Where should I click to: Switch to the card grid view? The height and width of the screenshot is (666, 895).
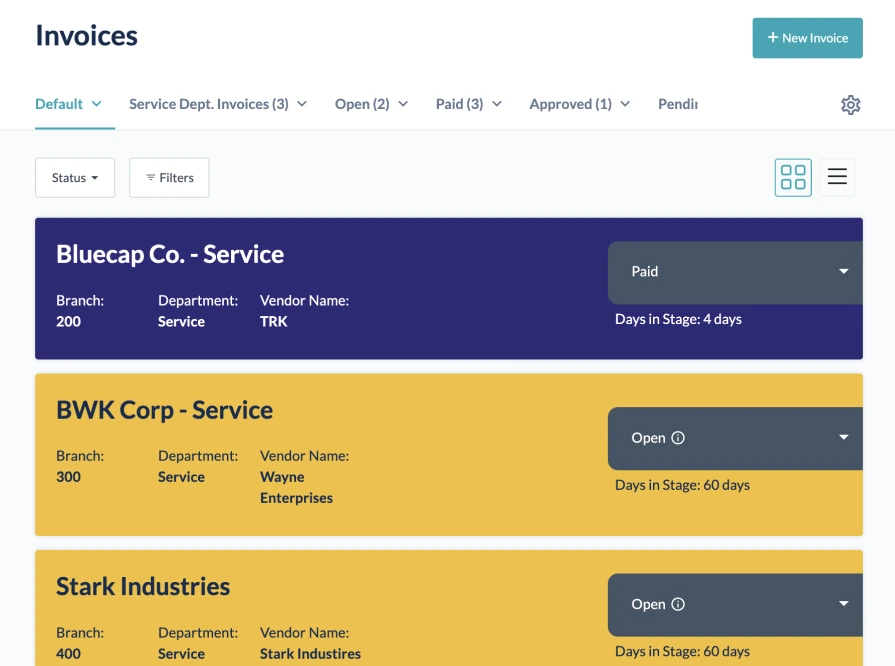(792, 177)
